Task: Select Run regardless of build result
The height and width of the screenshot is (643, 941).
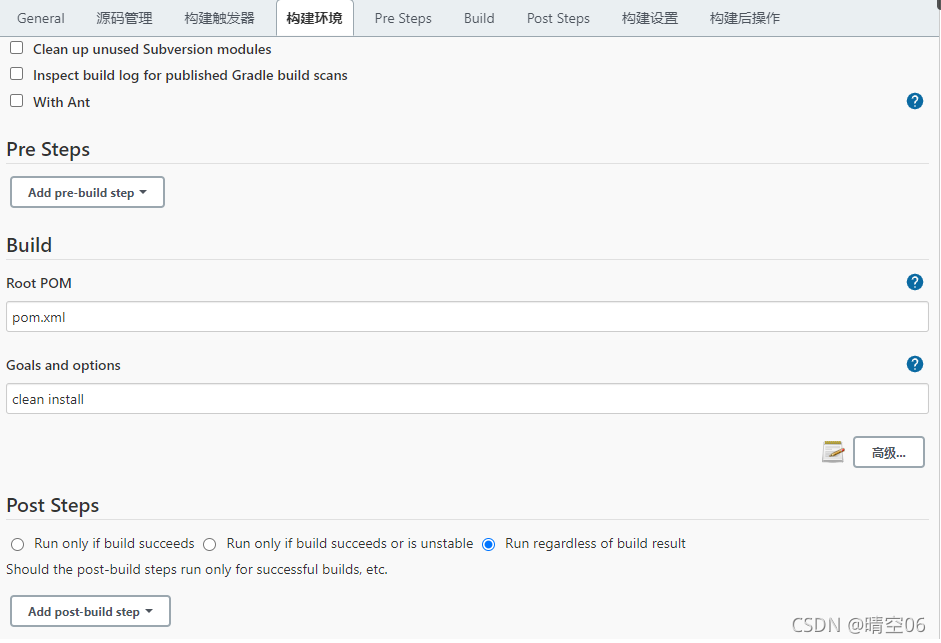Action: coord(489,544)
